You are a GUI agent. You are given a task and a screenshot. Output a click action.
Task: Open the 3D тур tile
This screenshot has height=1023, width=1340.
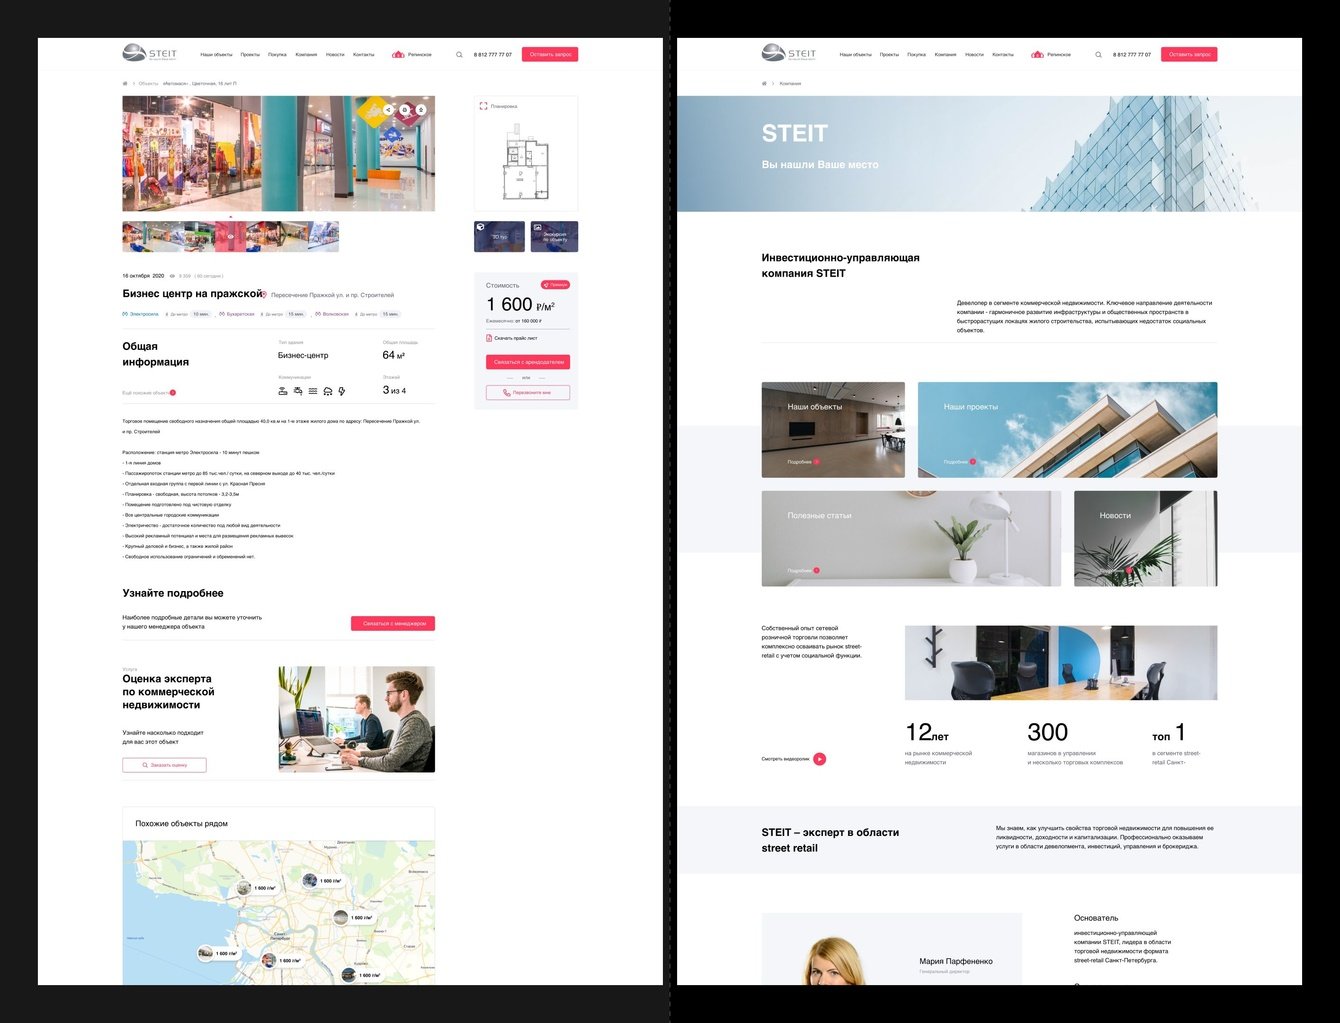(499, 236)
